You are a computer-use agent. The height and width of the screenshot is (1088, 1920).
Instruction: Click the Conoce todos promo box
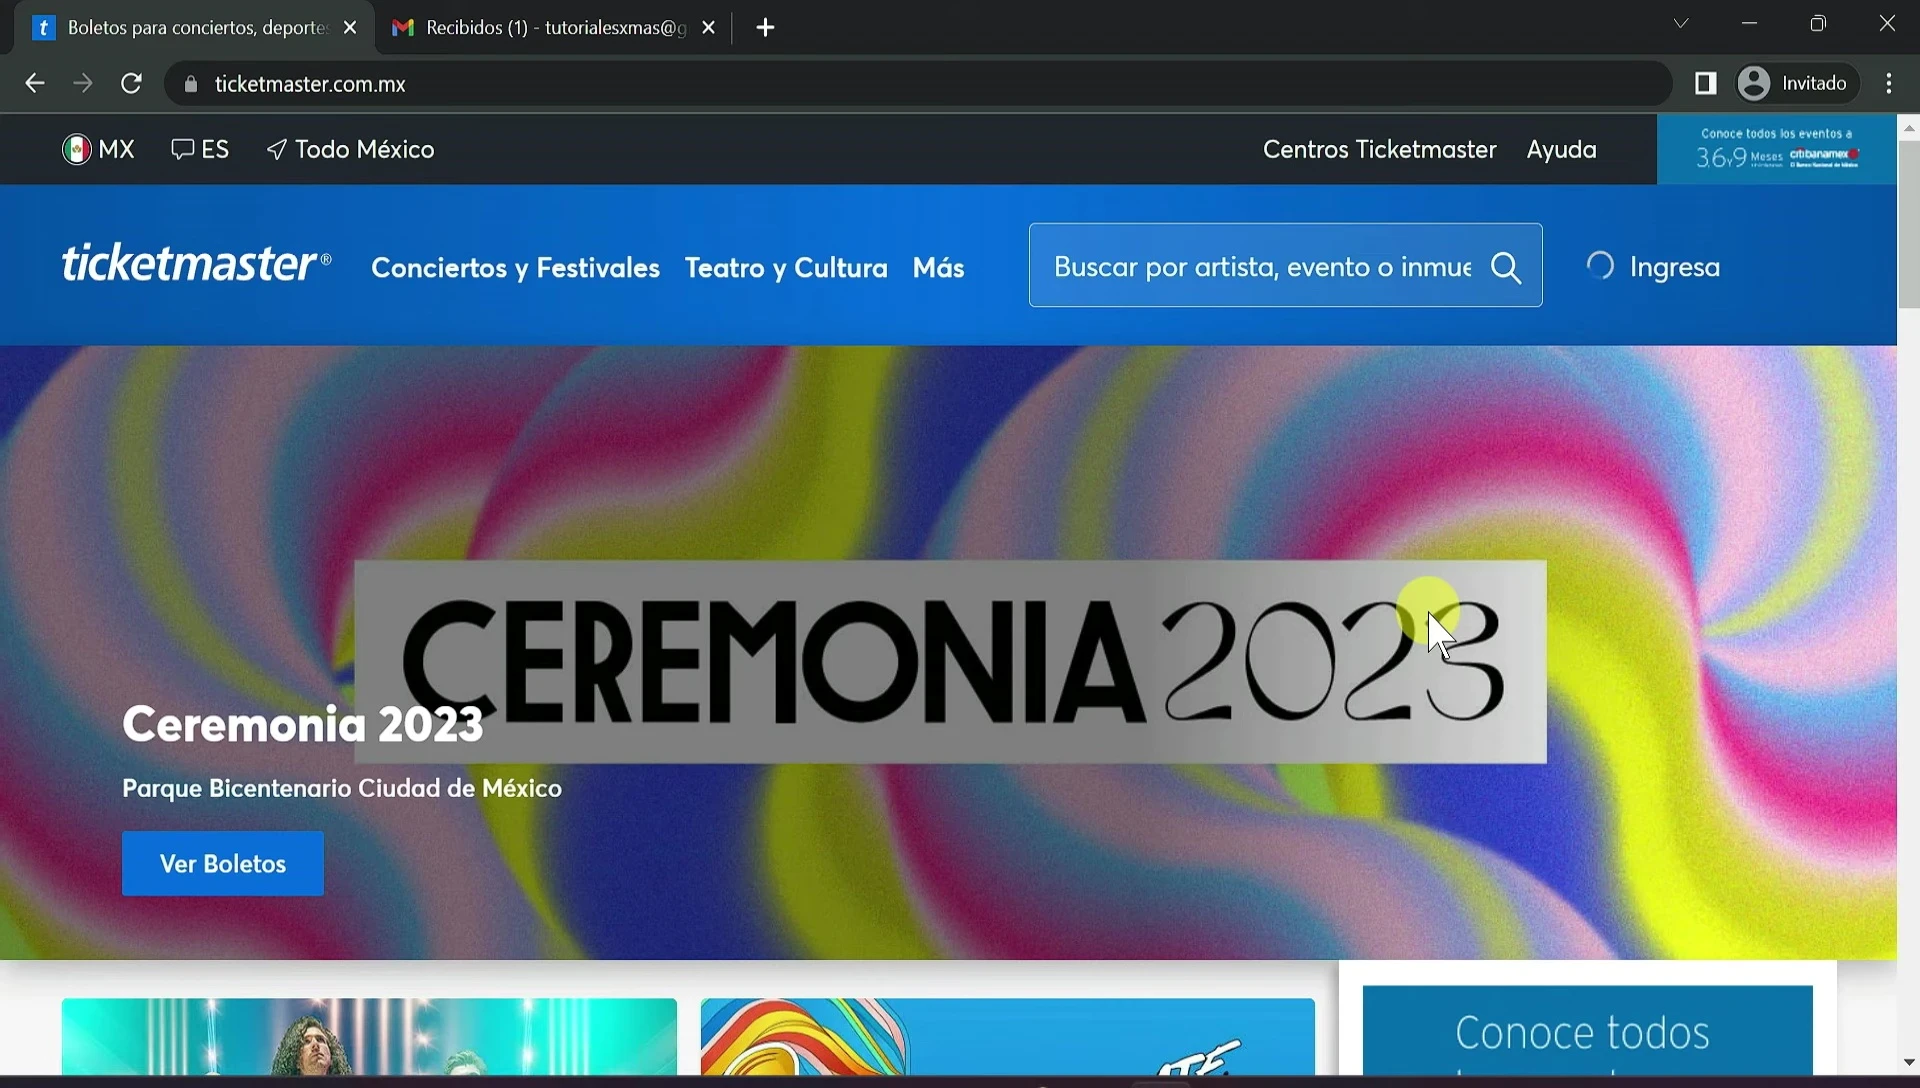point(1587,1030)
